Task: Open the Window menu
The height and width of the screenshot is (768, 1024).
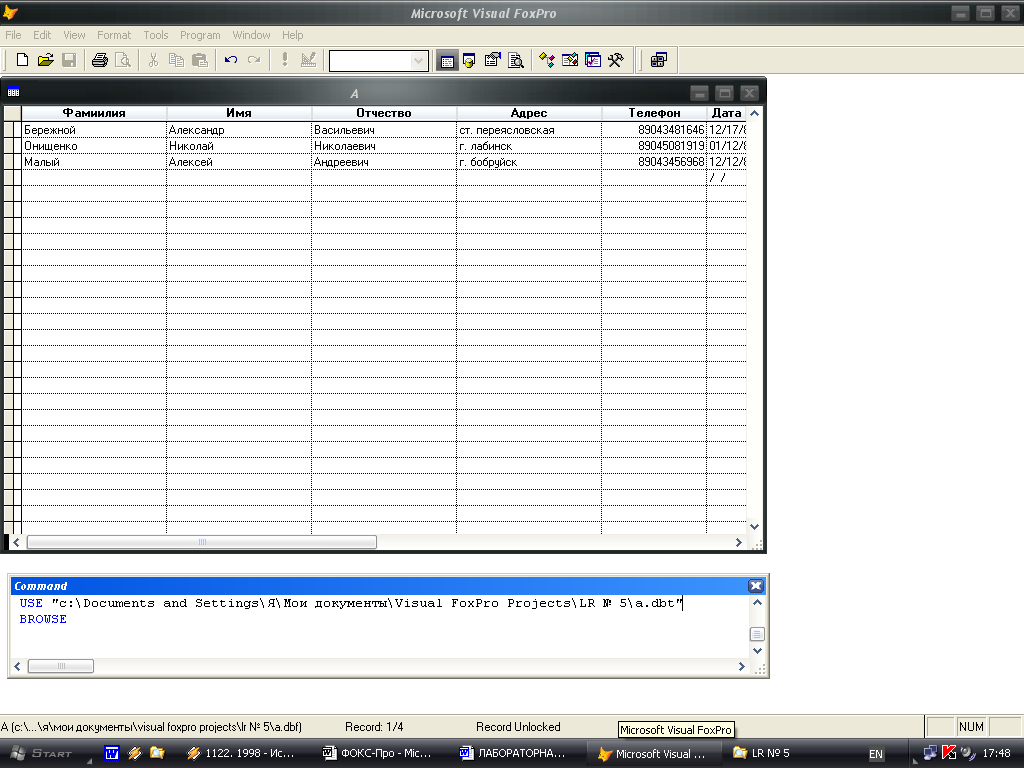Action: tap(251, 35)
